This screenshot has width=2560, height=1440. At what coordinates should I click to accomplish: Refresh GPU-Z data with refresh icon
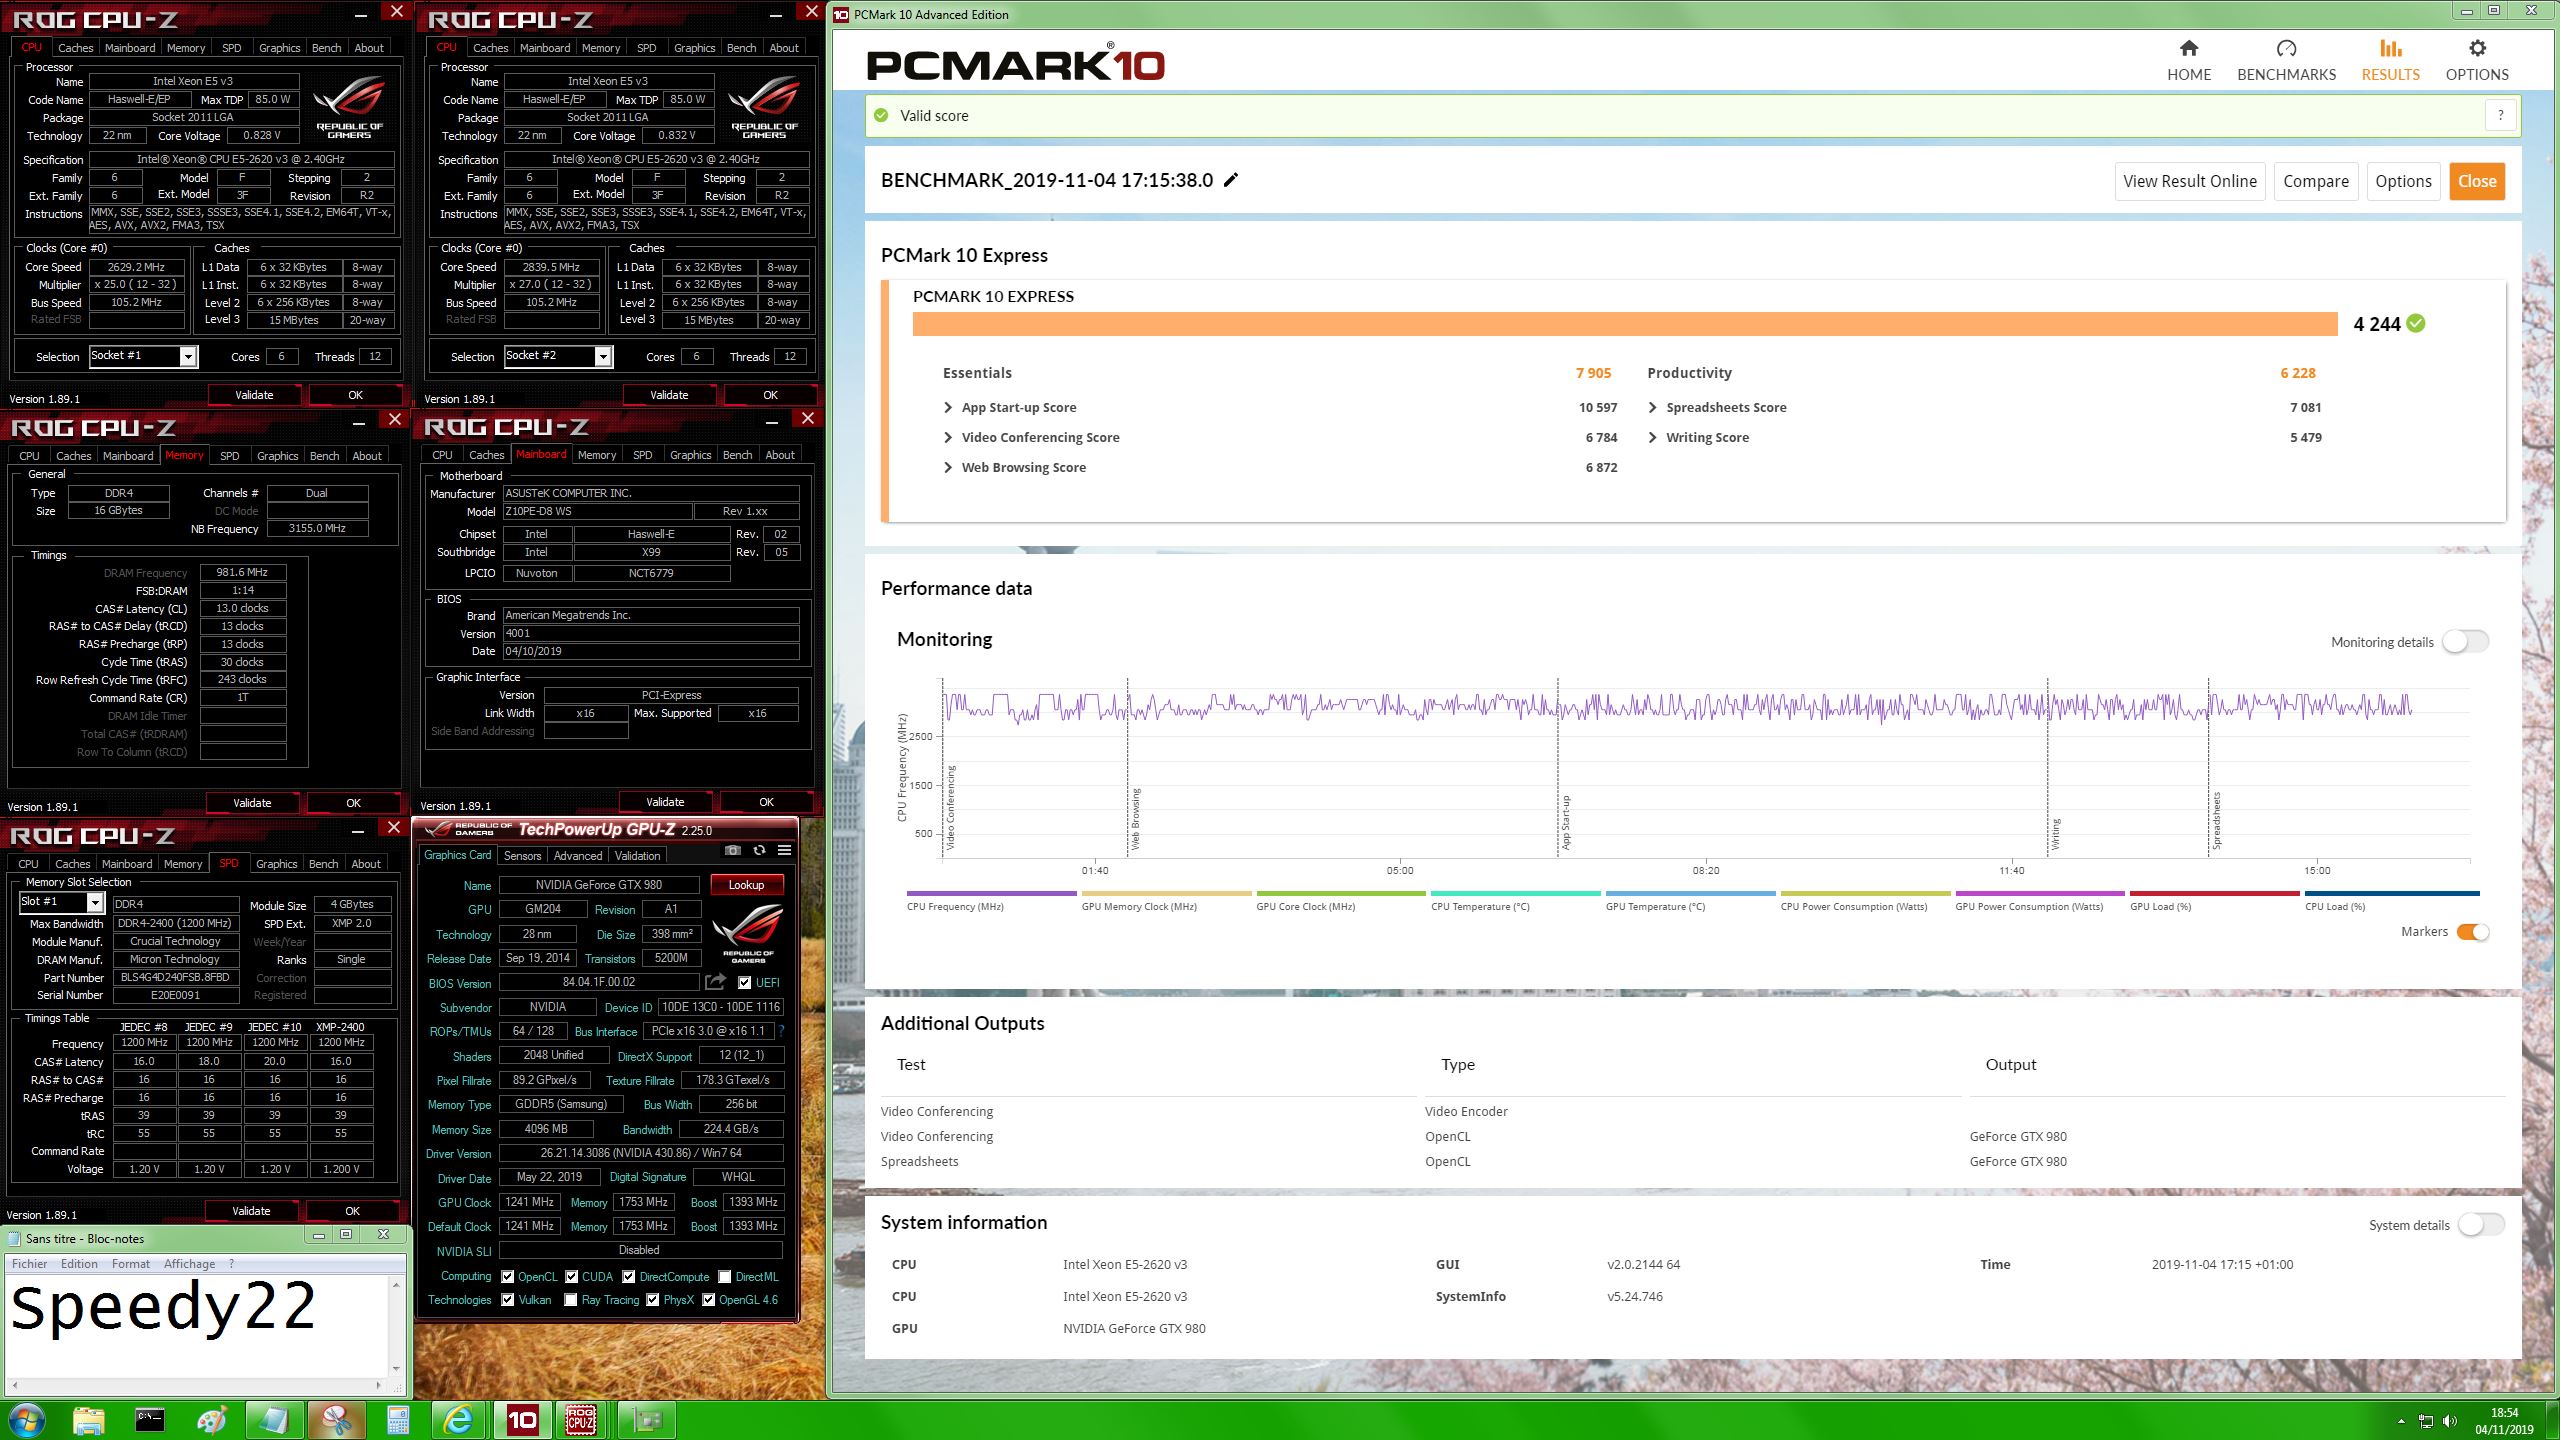759,850
